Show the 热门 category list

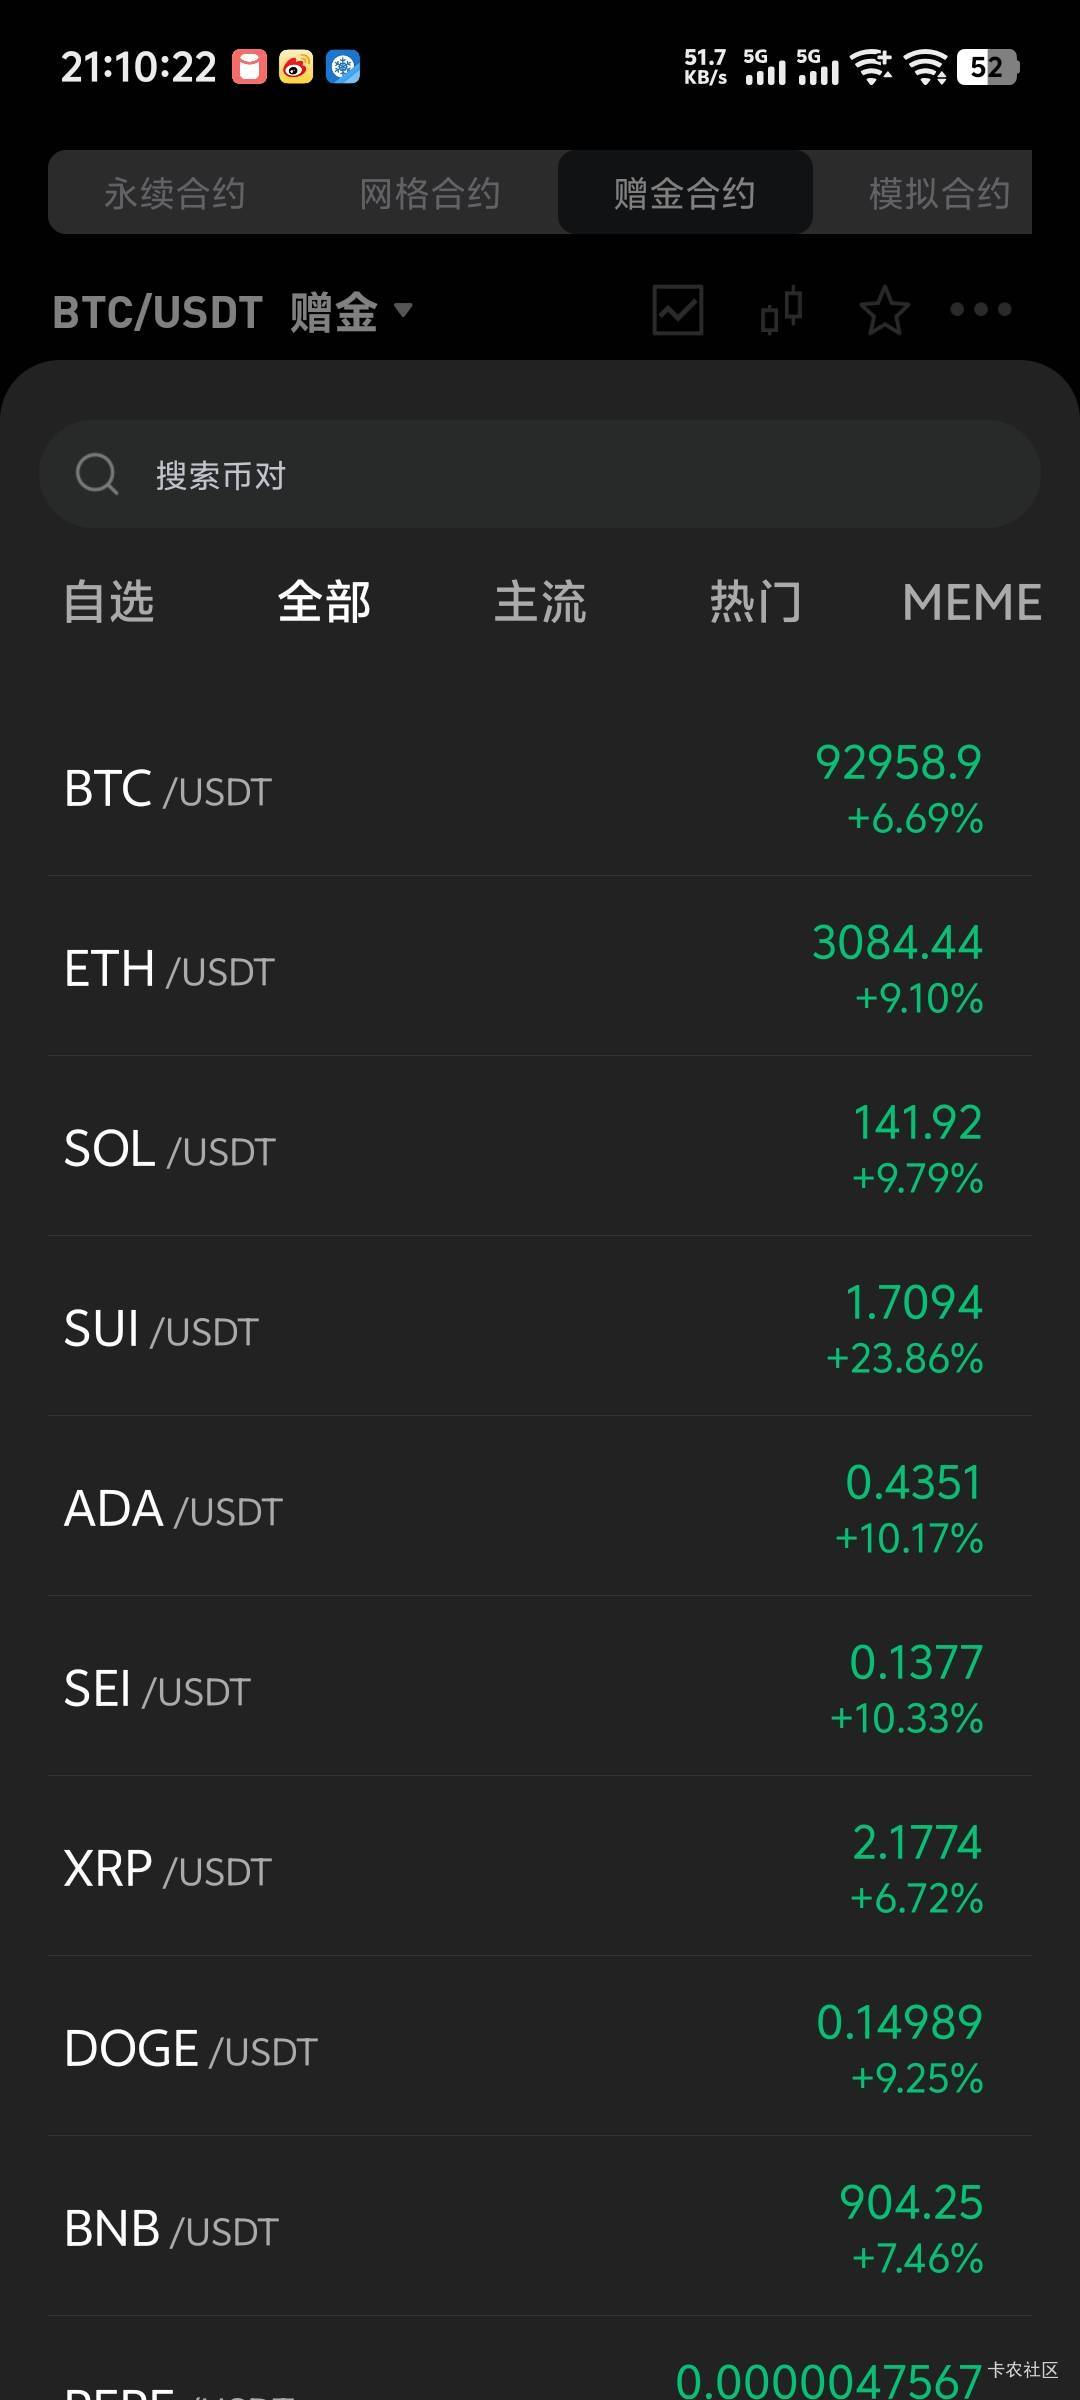point(755,602)
